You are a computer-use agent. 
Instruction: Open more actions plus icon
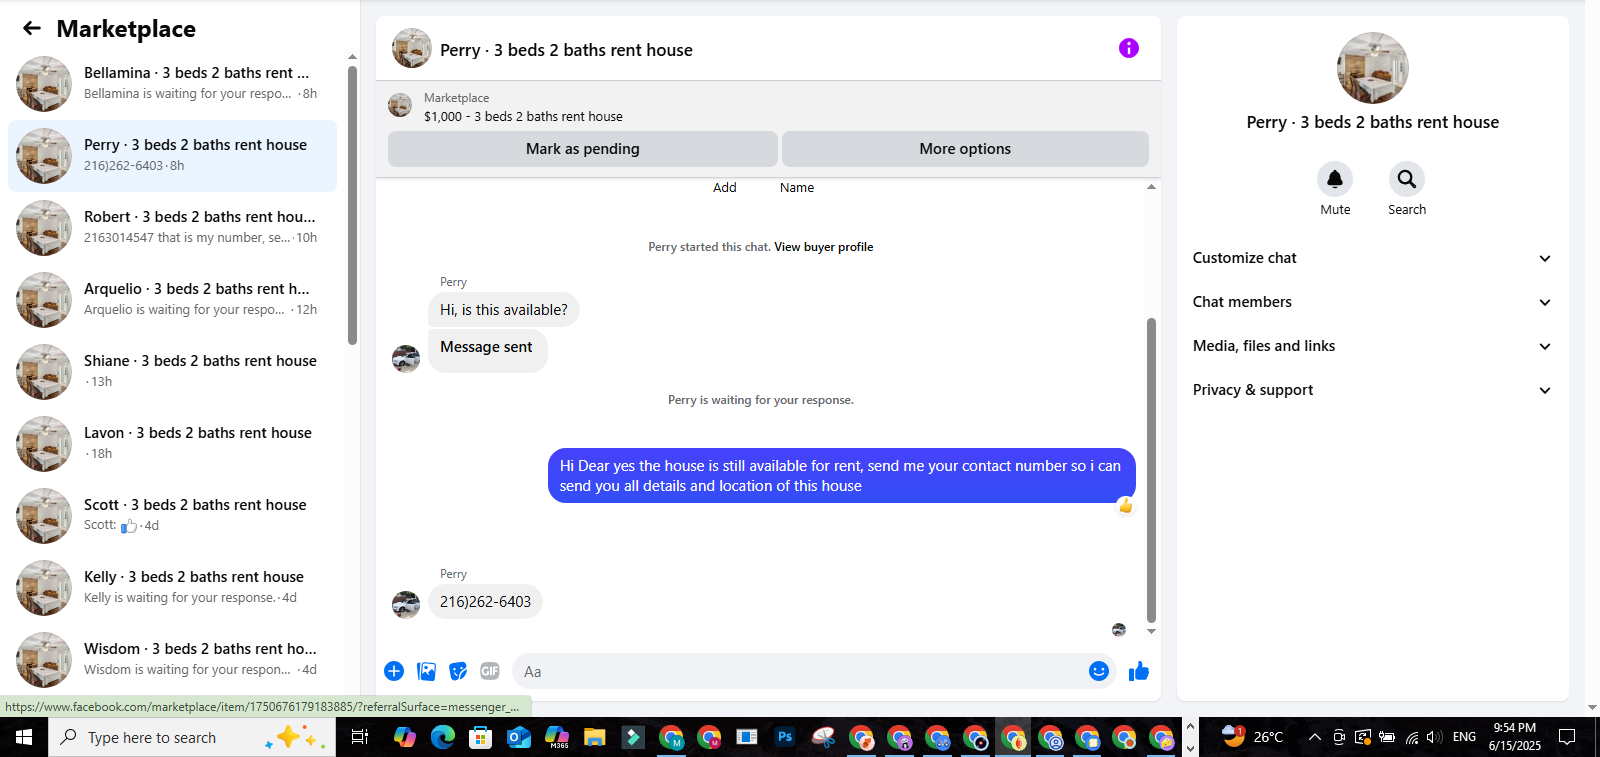(x=394, y=671)
